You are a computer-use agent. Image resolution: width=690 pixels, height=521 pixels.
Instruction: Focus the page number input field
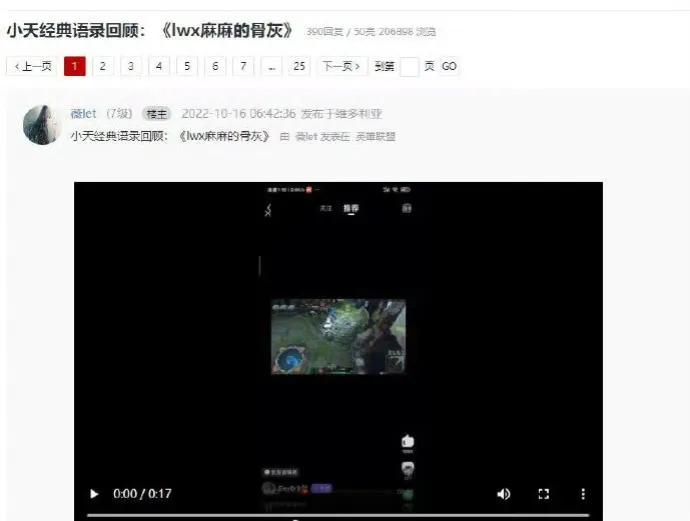pyautogui.click(x=409, y=67)
